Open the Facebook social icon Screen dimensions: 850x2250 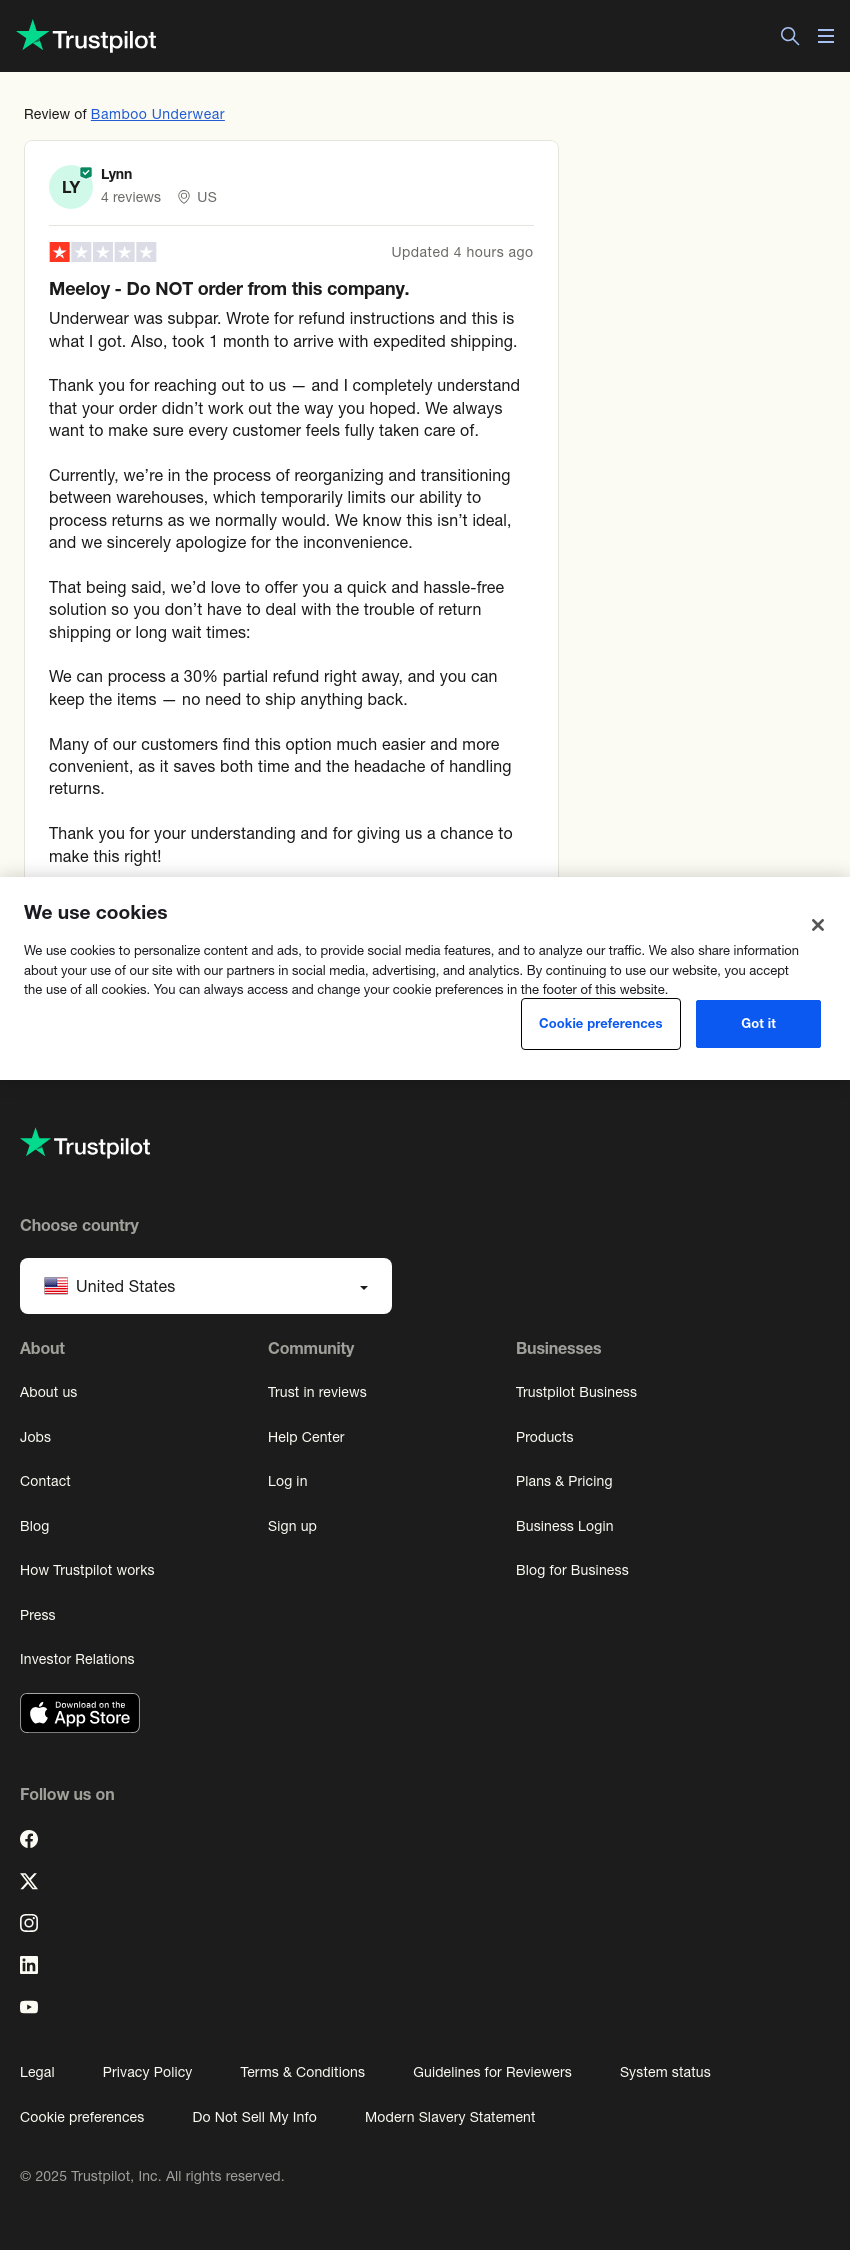[29, 1839]
